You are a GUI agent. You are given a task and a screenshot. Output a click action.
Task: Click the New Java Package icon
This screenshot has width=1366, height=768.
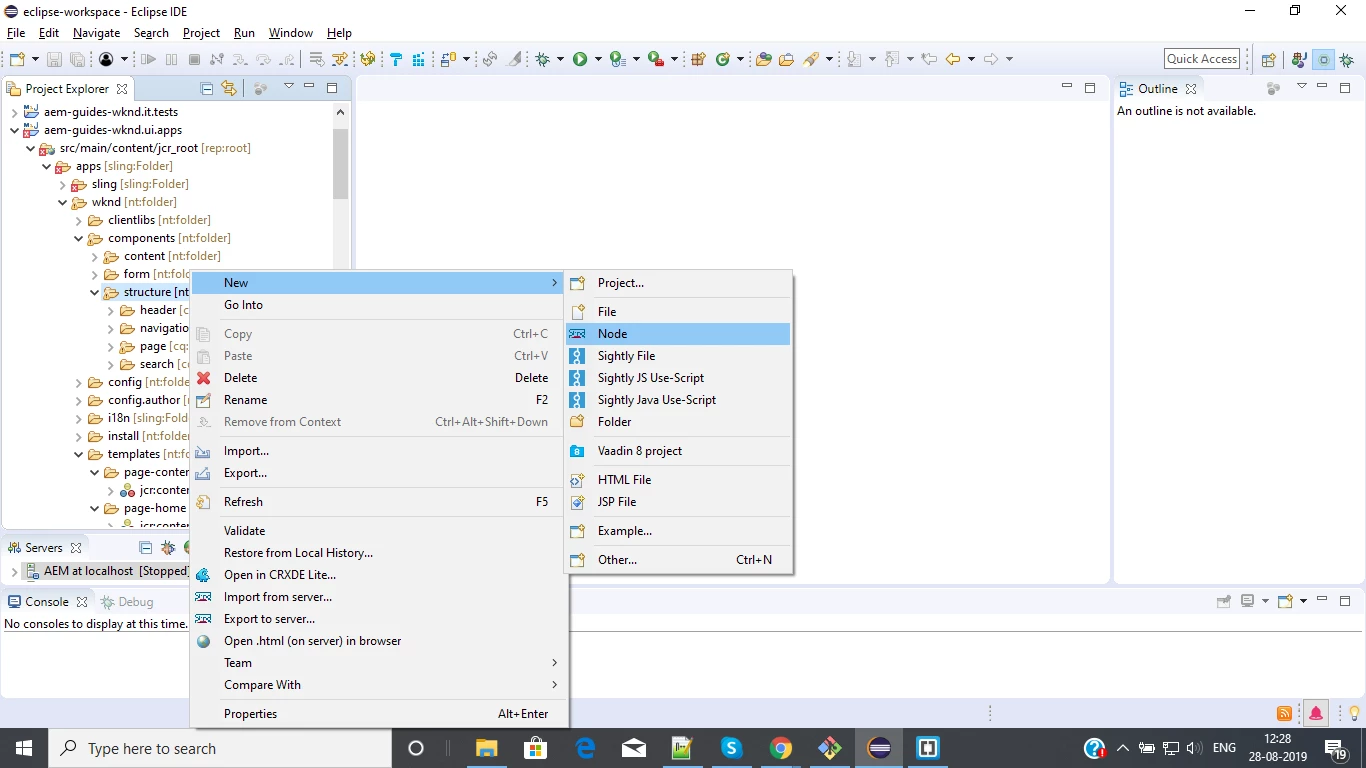click(698, 59)
